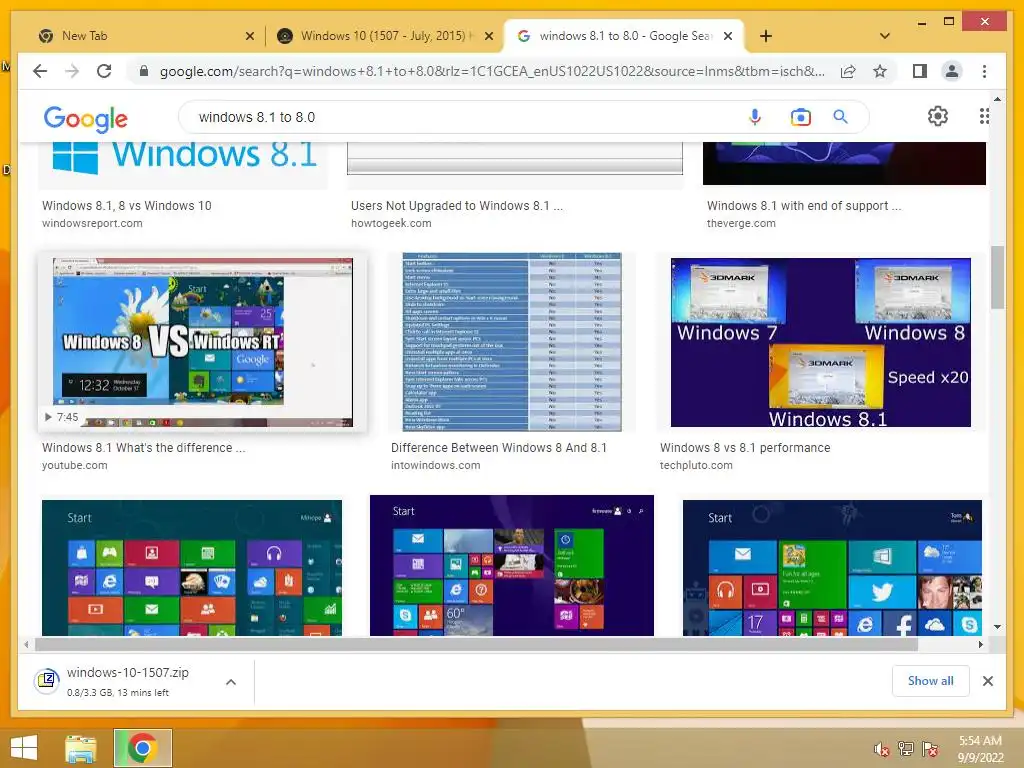Bookmark this page with the star icon
This screenshot has height=768, width=1024.
point(880,71)
